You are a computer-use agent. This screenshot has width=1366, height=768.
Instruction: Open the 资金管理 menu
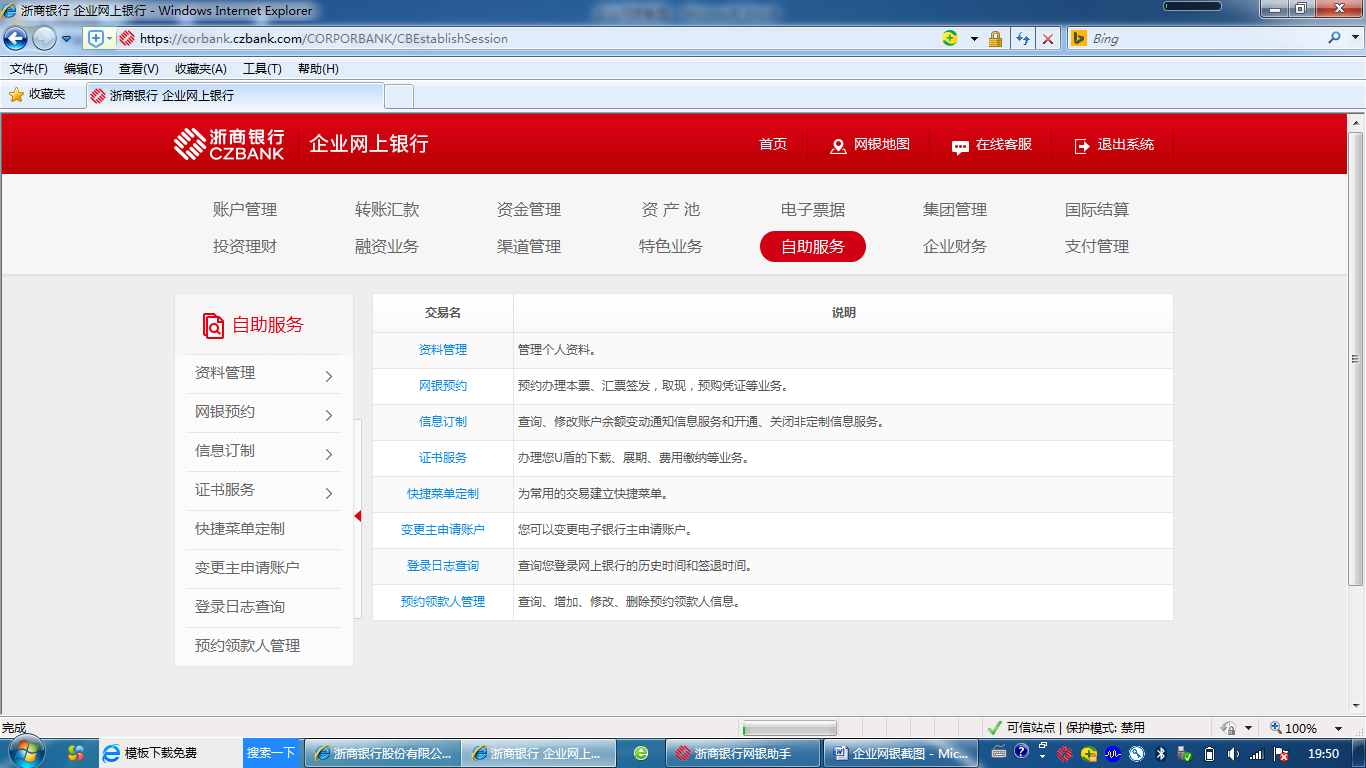coord(529,210)
